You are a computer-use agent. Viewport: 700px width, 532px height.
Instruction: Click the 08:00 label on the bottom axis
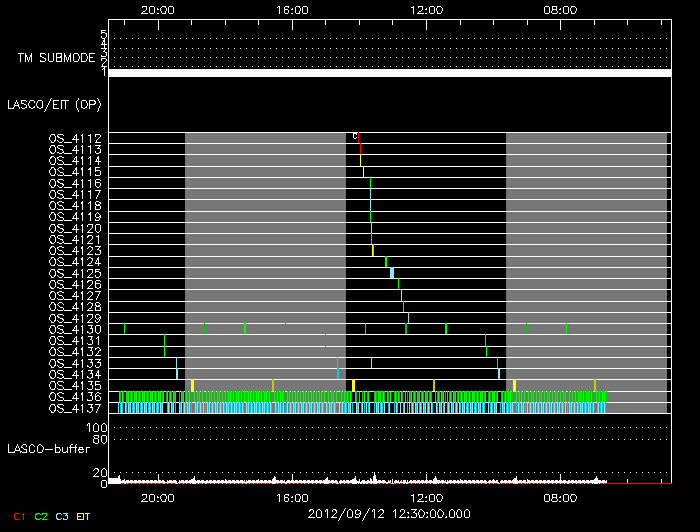coord(560,496)
